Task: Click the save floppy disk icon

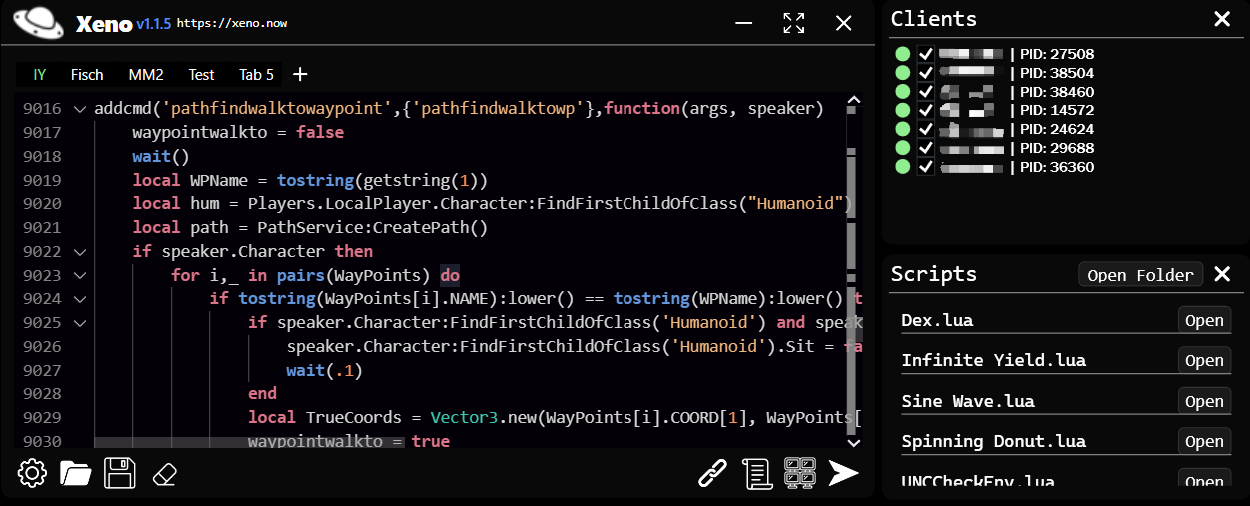Action: pyautogui.click(x=120, y=473)
